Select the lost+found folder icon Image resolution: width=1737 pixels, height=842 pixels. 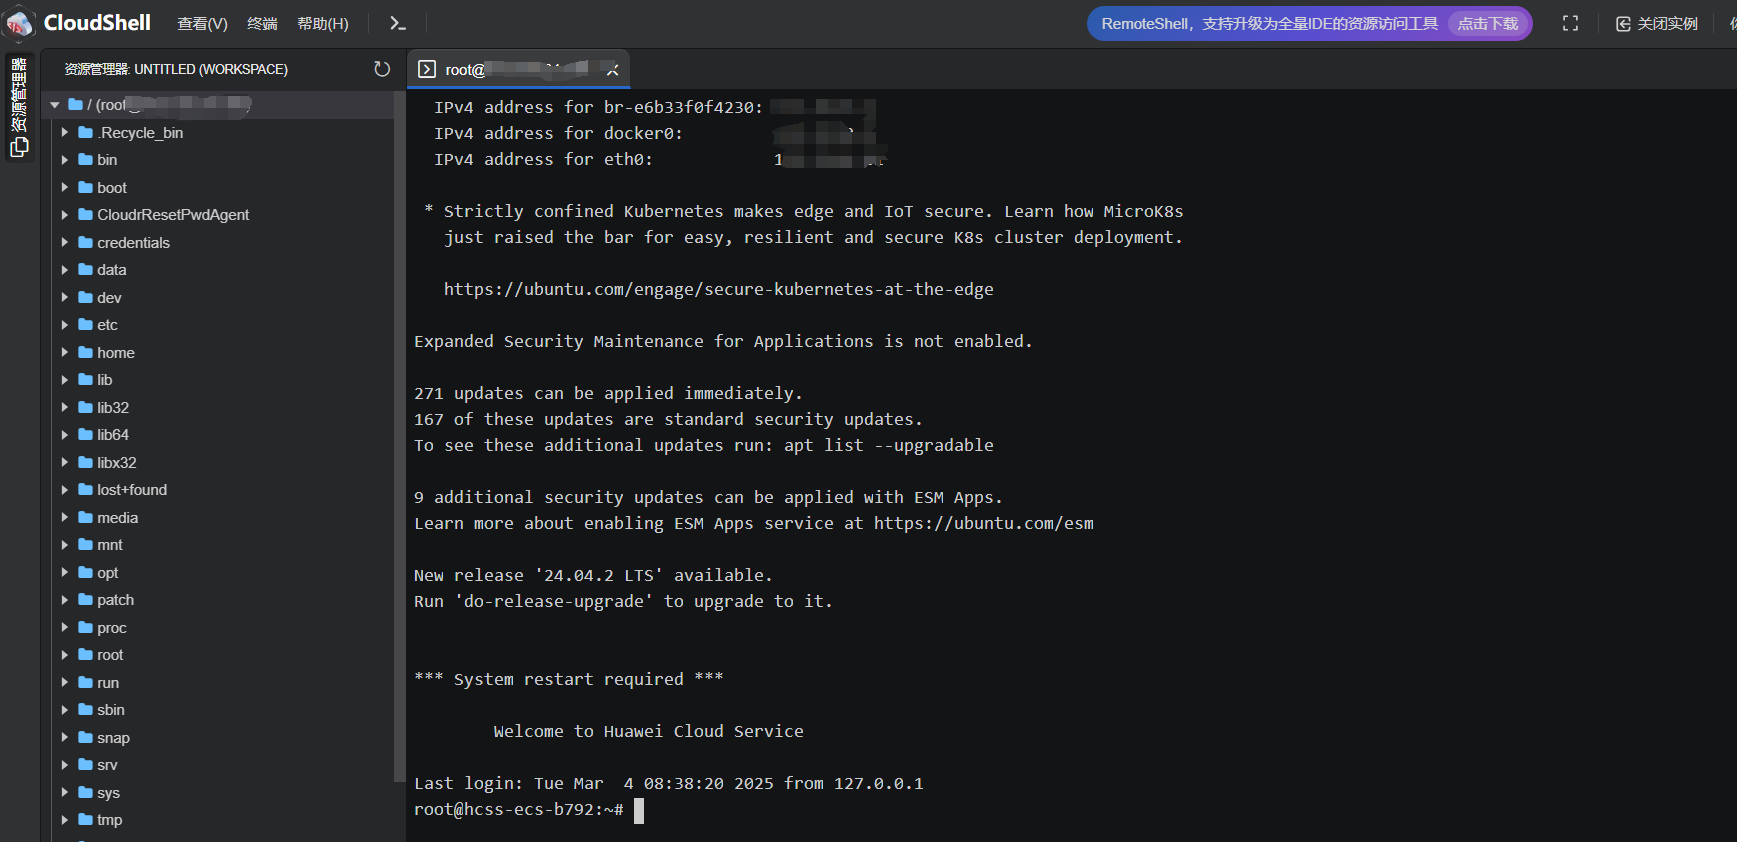click(85, 490)
